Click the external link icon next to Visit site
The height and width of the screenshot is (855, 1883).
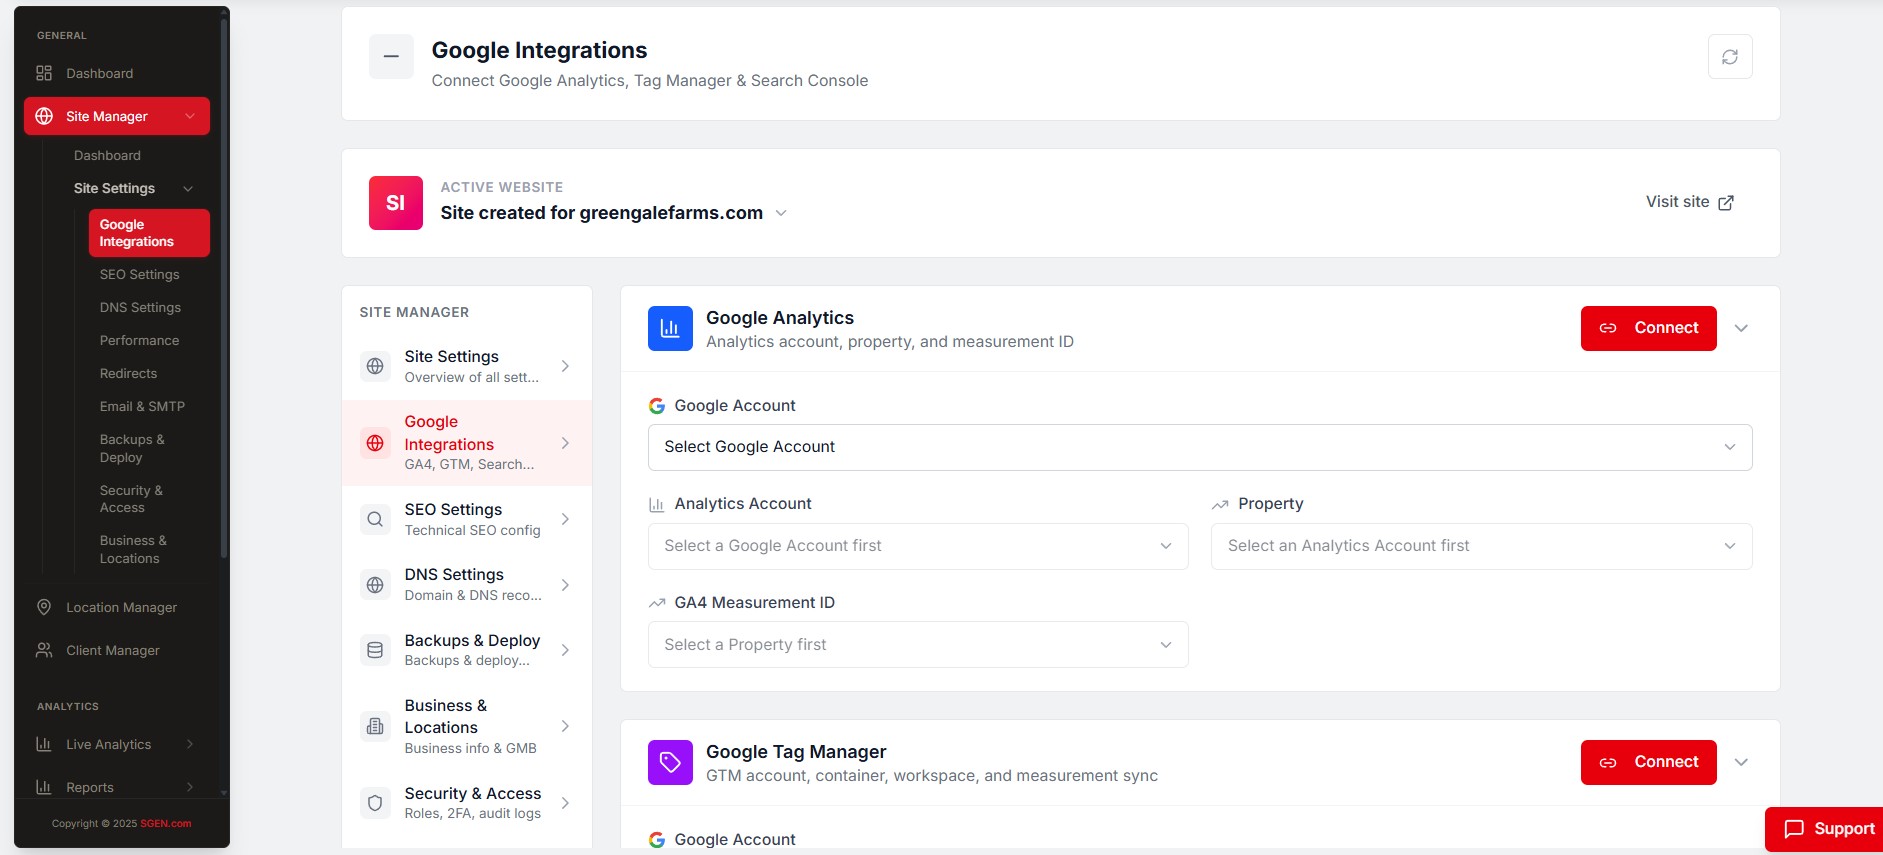point(1726,203)
